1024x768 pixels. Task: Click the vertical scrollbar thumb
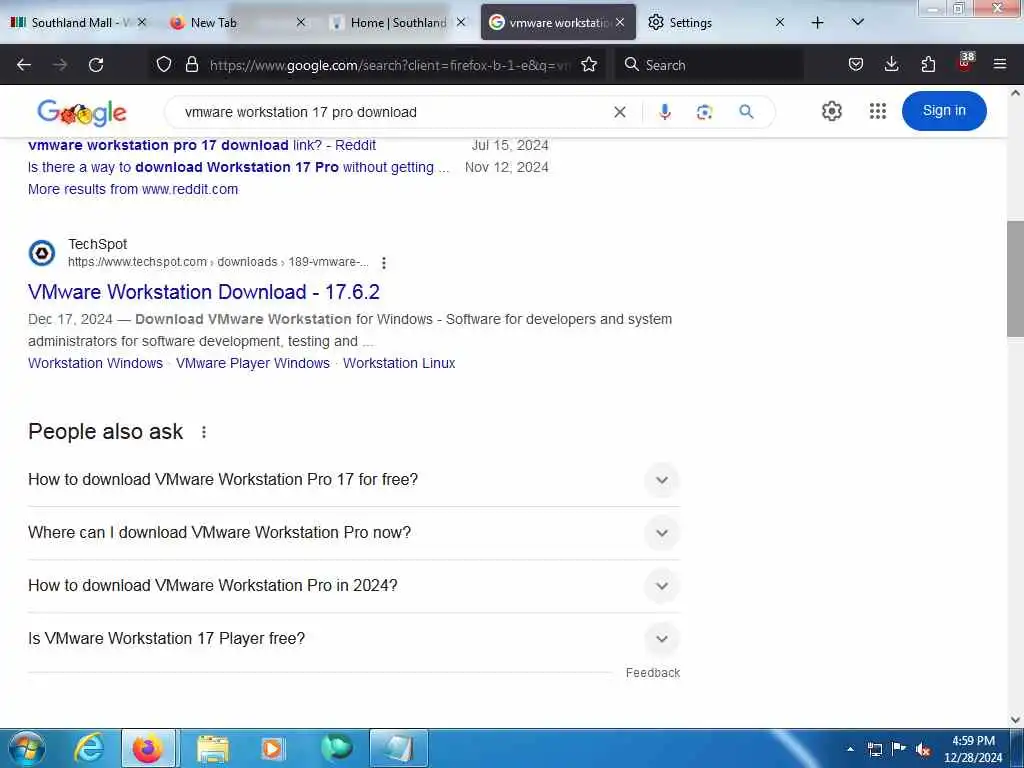(1015, 279)
